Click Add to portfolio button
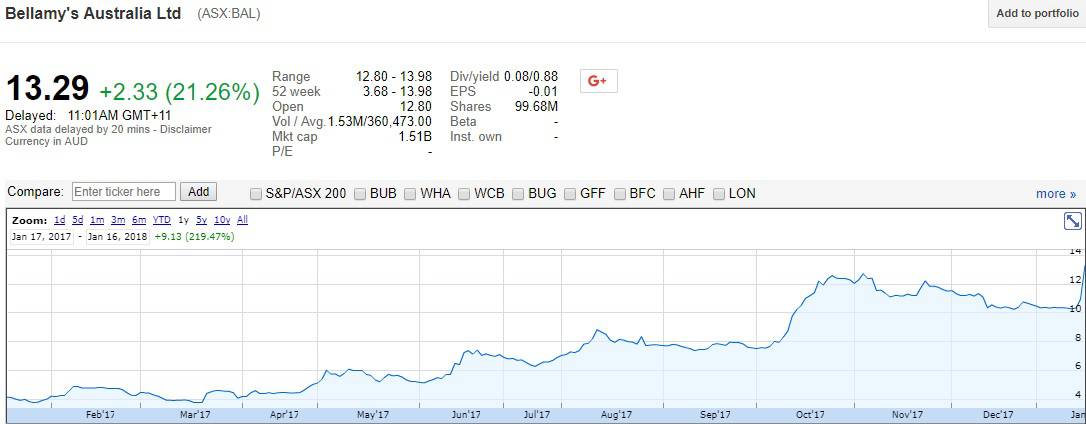Screen dimensions: 1086x424 point(1036,14)
